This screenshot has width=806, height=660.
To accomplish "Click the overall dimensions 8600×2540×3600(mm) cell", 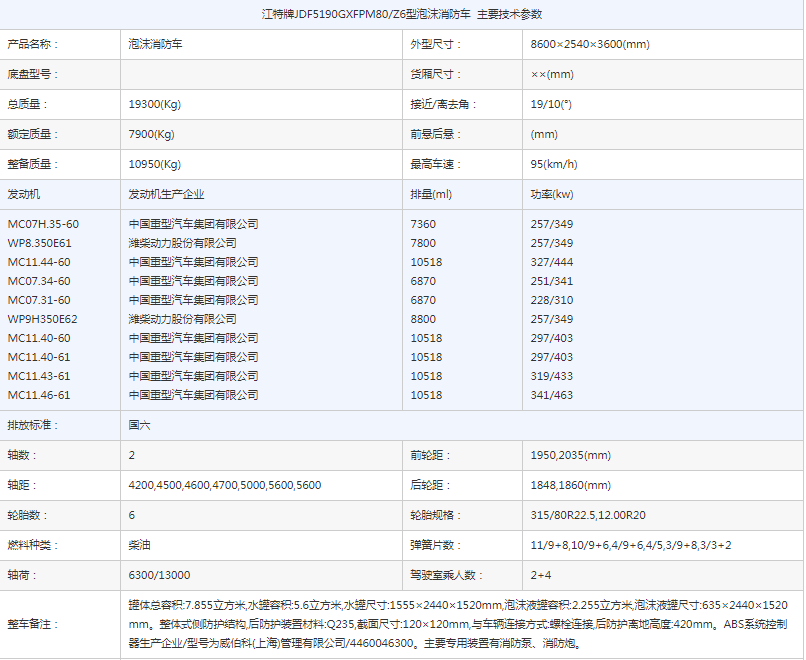I will (x=590, y=45).
